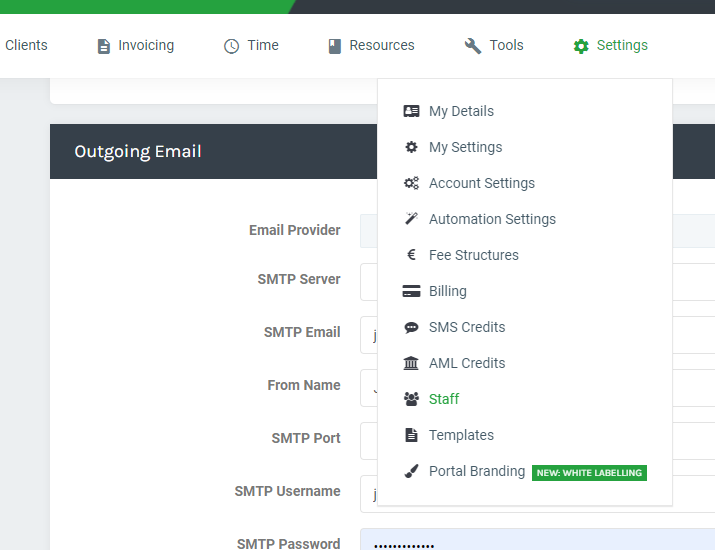Open Account Settings
Screen dimensions: 715x550
click(x=482, y=183)
